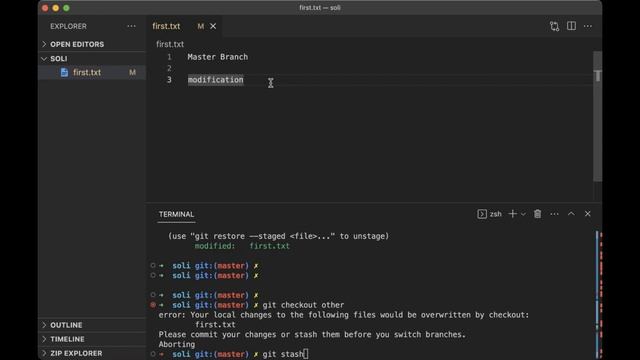
Task: Click the editor vertical scrollbar
Action: coord(598,116)
